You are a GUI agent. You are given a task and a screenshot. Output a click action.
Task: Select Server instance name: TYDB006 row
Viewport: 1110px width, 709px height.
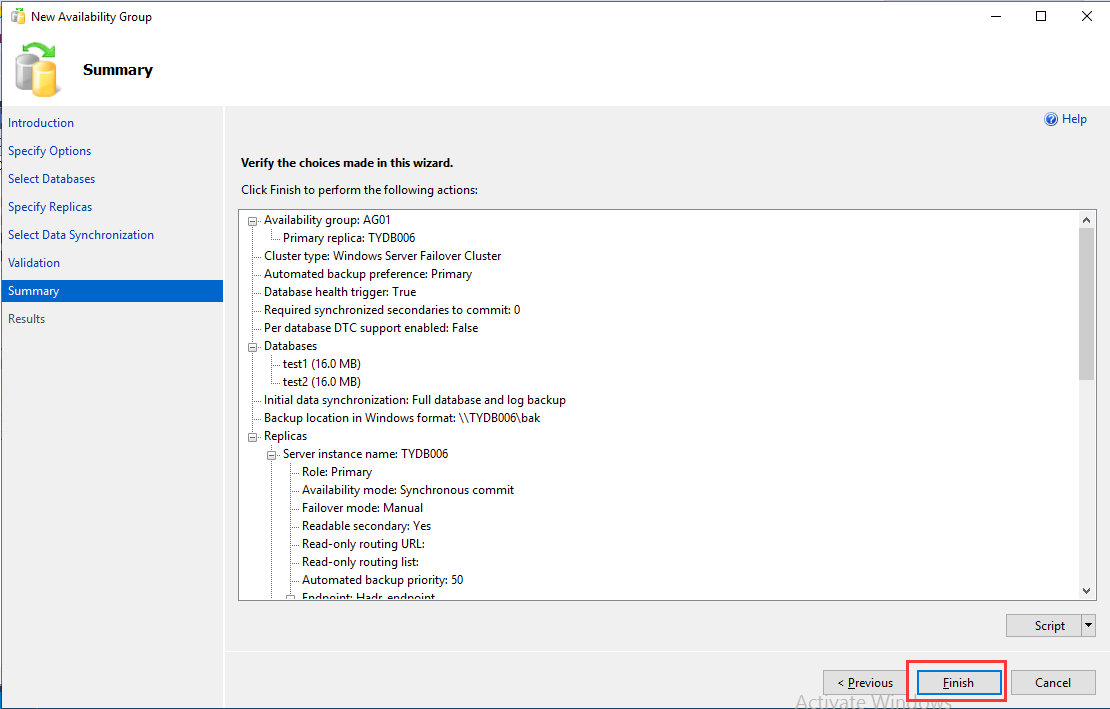pos(365,454)
